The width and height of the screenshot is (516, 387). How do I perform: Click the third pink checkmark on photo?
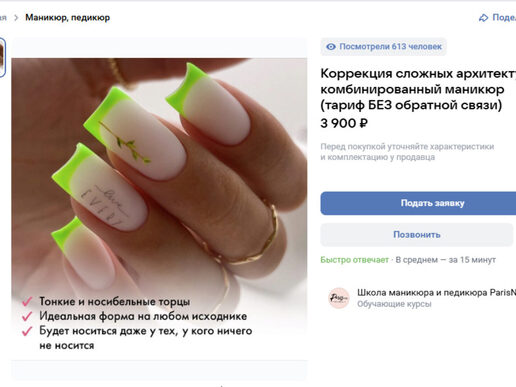pyautogui.click(x=27, y=331)
